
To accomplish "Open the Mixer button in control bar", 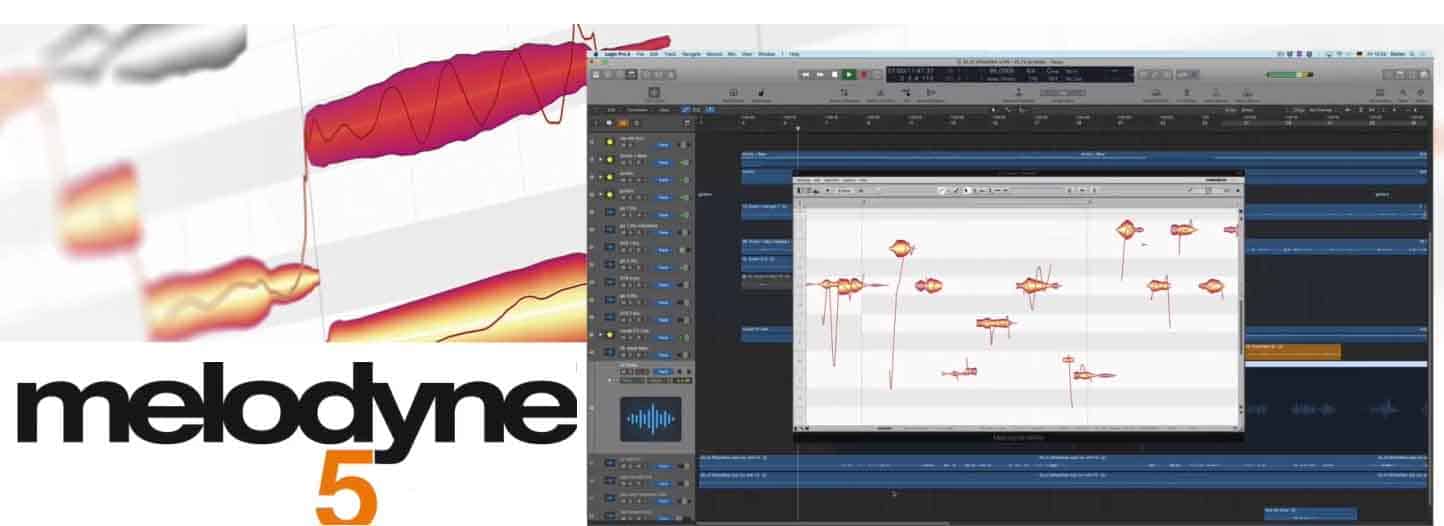I will pyautogui.click(x=658, y=75).
